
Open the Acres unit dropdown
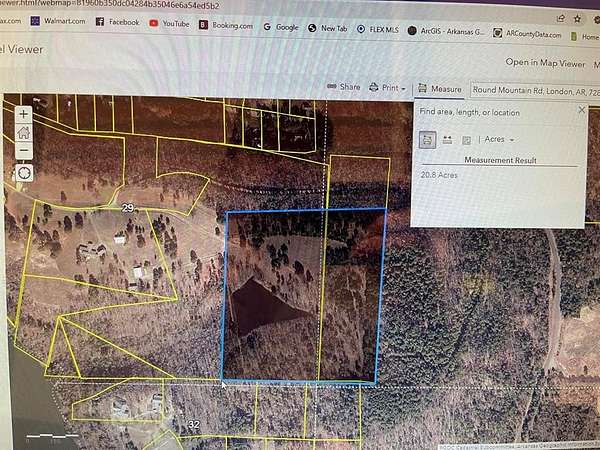tap(499, 139)
